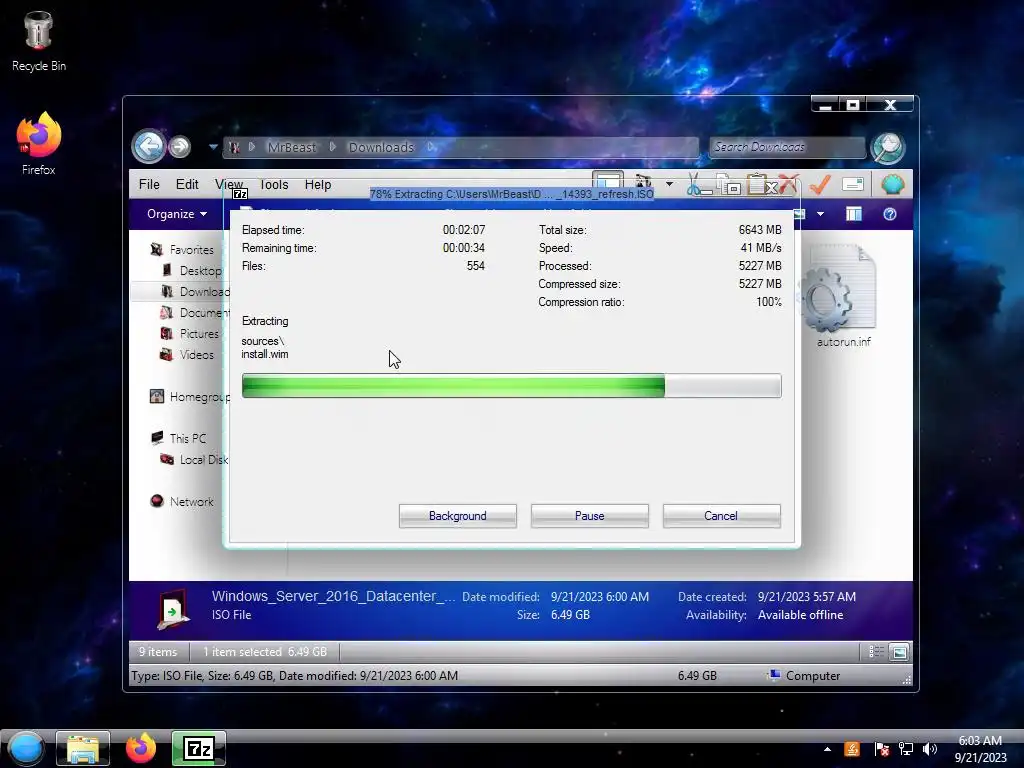The image size is (1024, 768).
Task: Click the Start orb button
Action: pos(25,748)
